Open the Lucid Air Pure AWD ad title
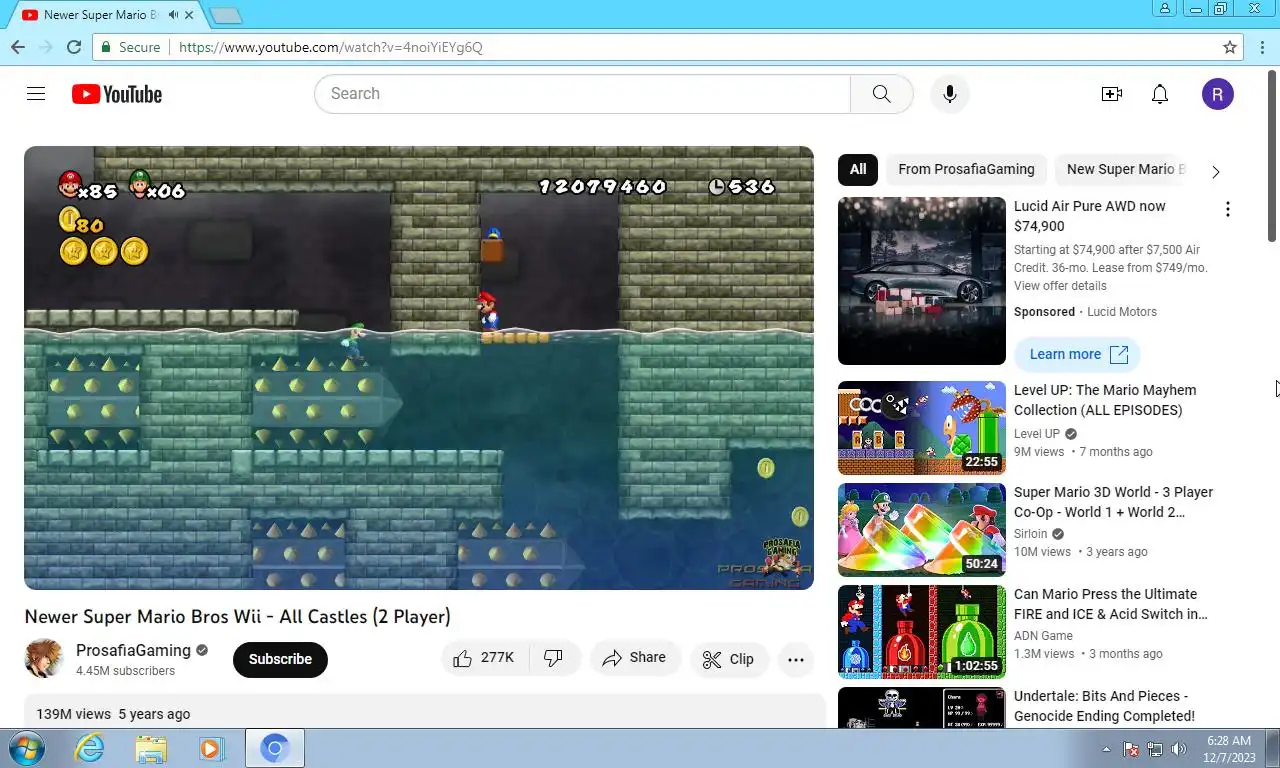 tap(1090, 216)
